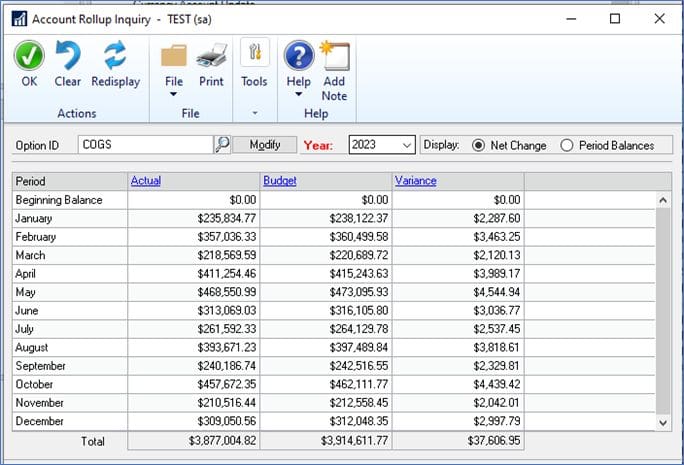Select the March period row label
This screenshot has width=684, height=465.
(x=30, y=255)
